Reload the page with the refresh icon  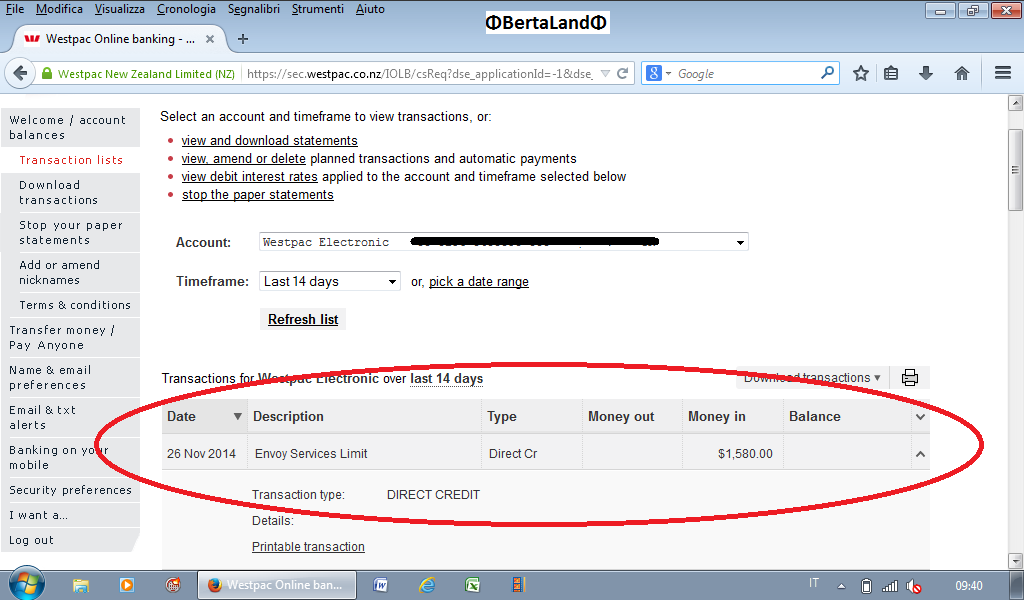coord(623,74)
